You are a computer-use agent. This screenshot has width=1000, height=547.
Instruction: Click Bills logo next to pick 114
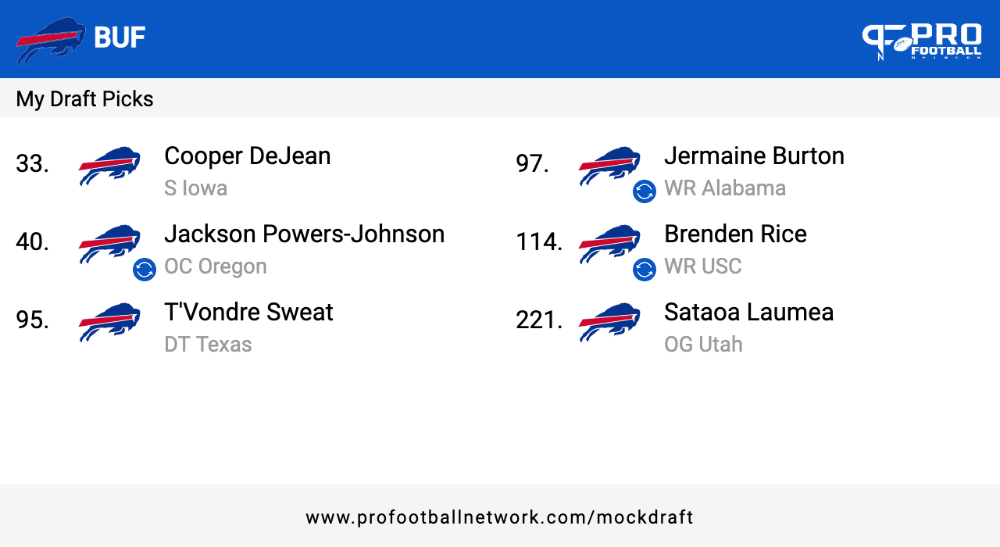click(x=609, y=244)
